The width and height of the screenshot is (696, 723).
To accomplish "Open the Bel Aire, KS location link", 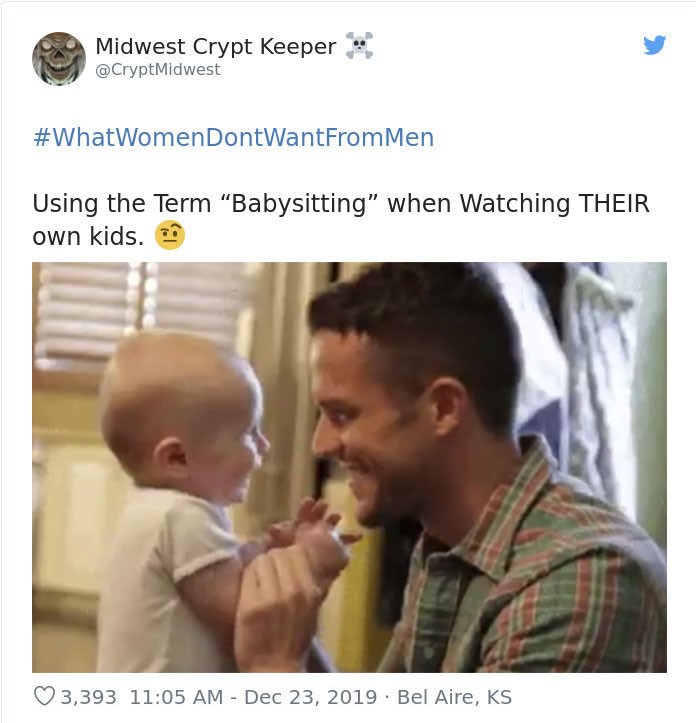I will [454, 697].
